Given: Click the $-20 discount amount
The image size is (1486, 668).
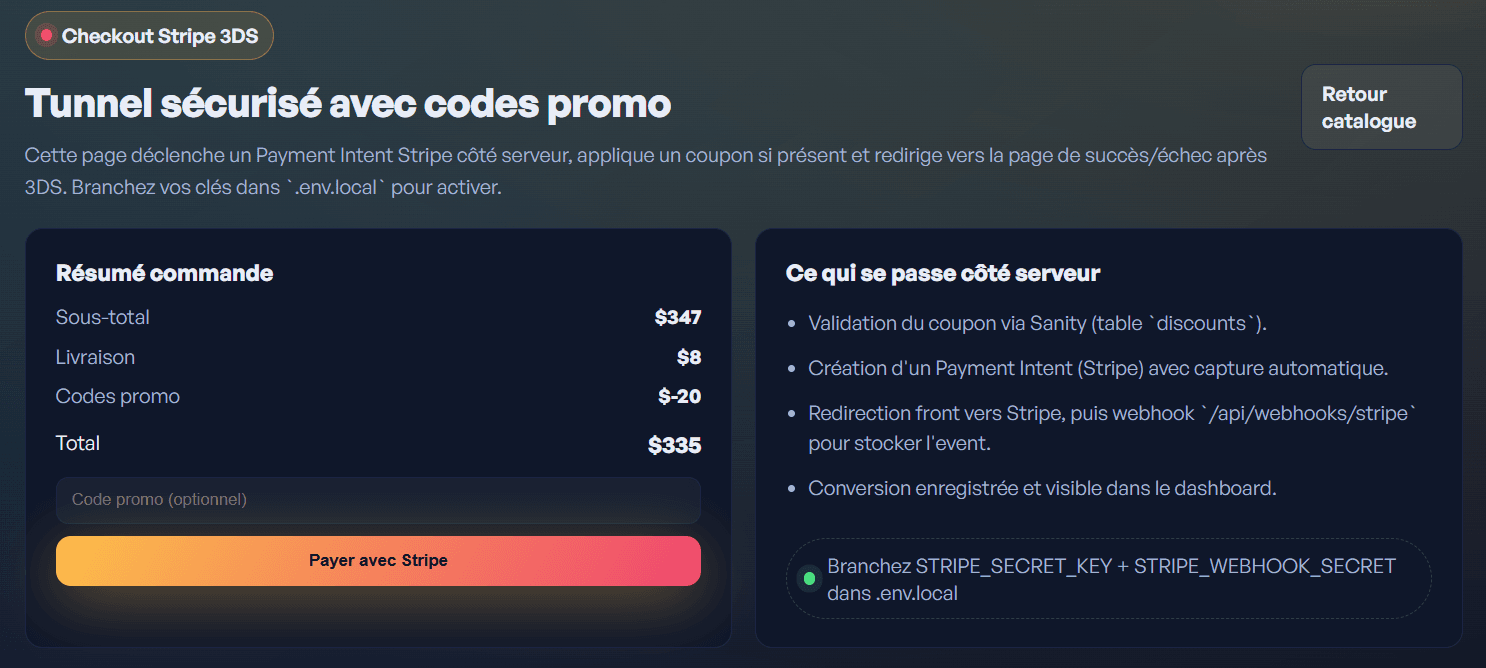Looking at the screenshot, I should tap(680, 396).
